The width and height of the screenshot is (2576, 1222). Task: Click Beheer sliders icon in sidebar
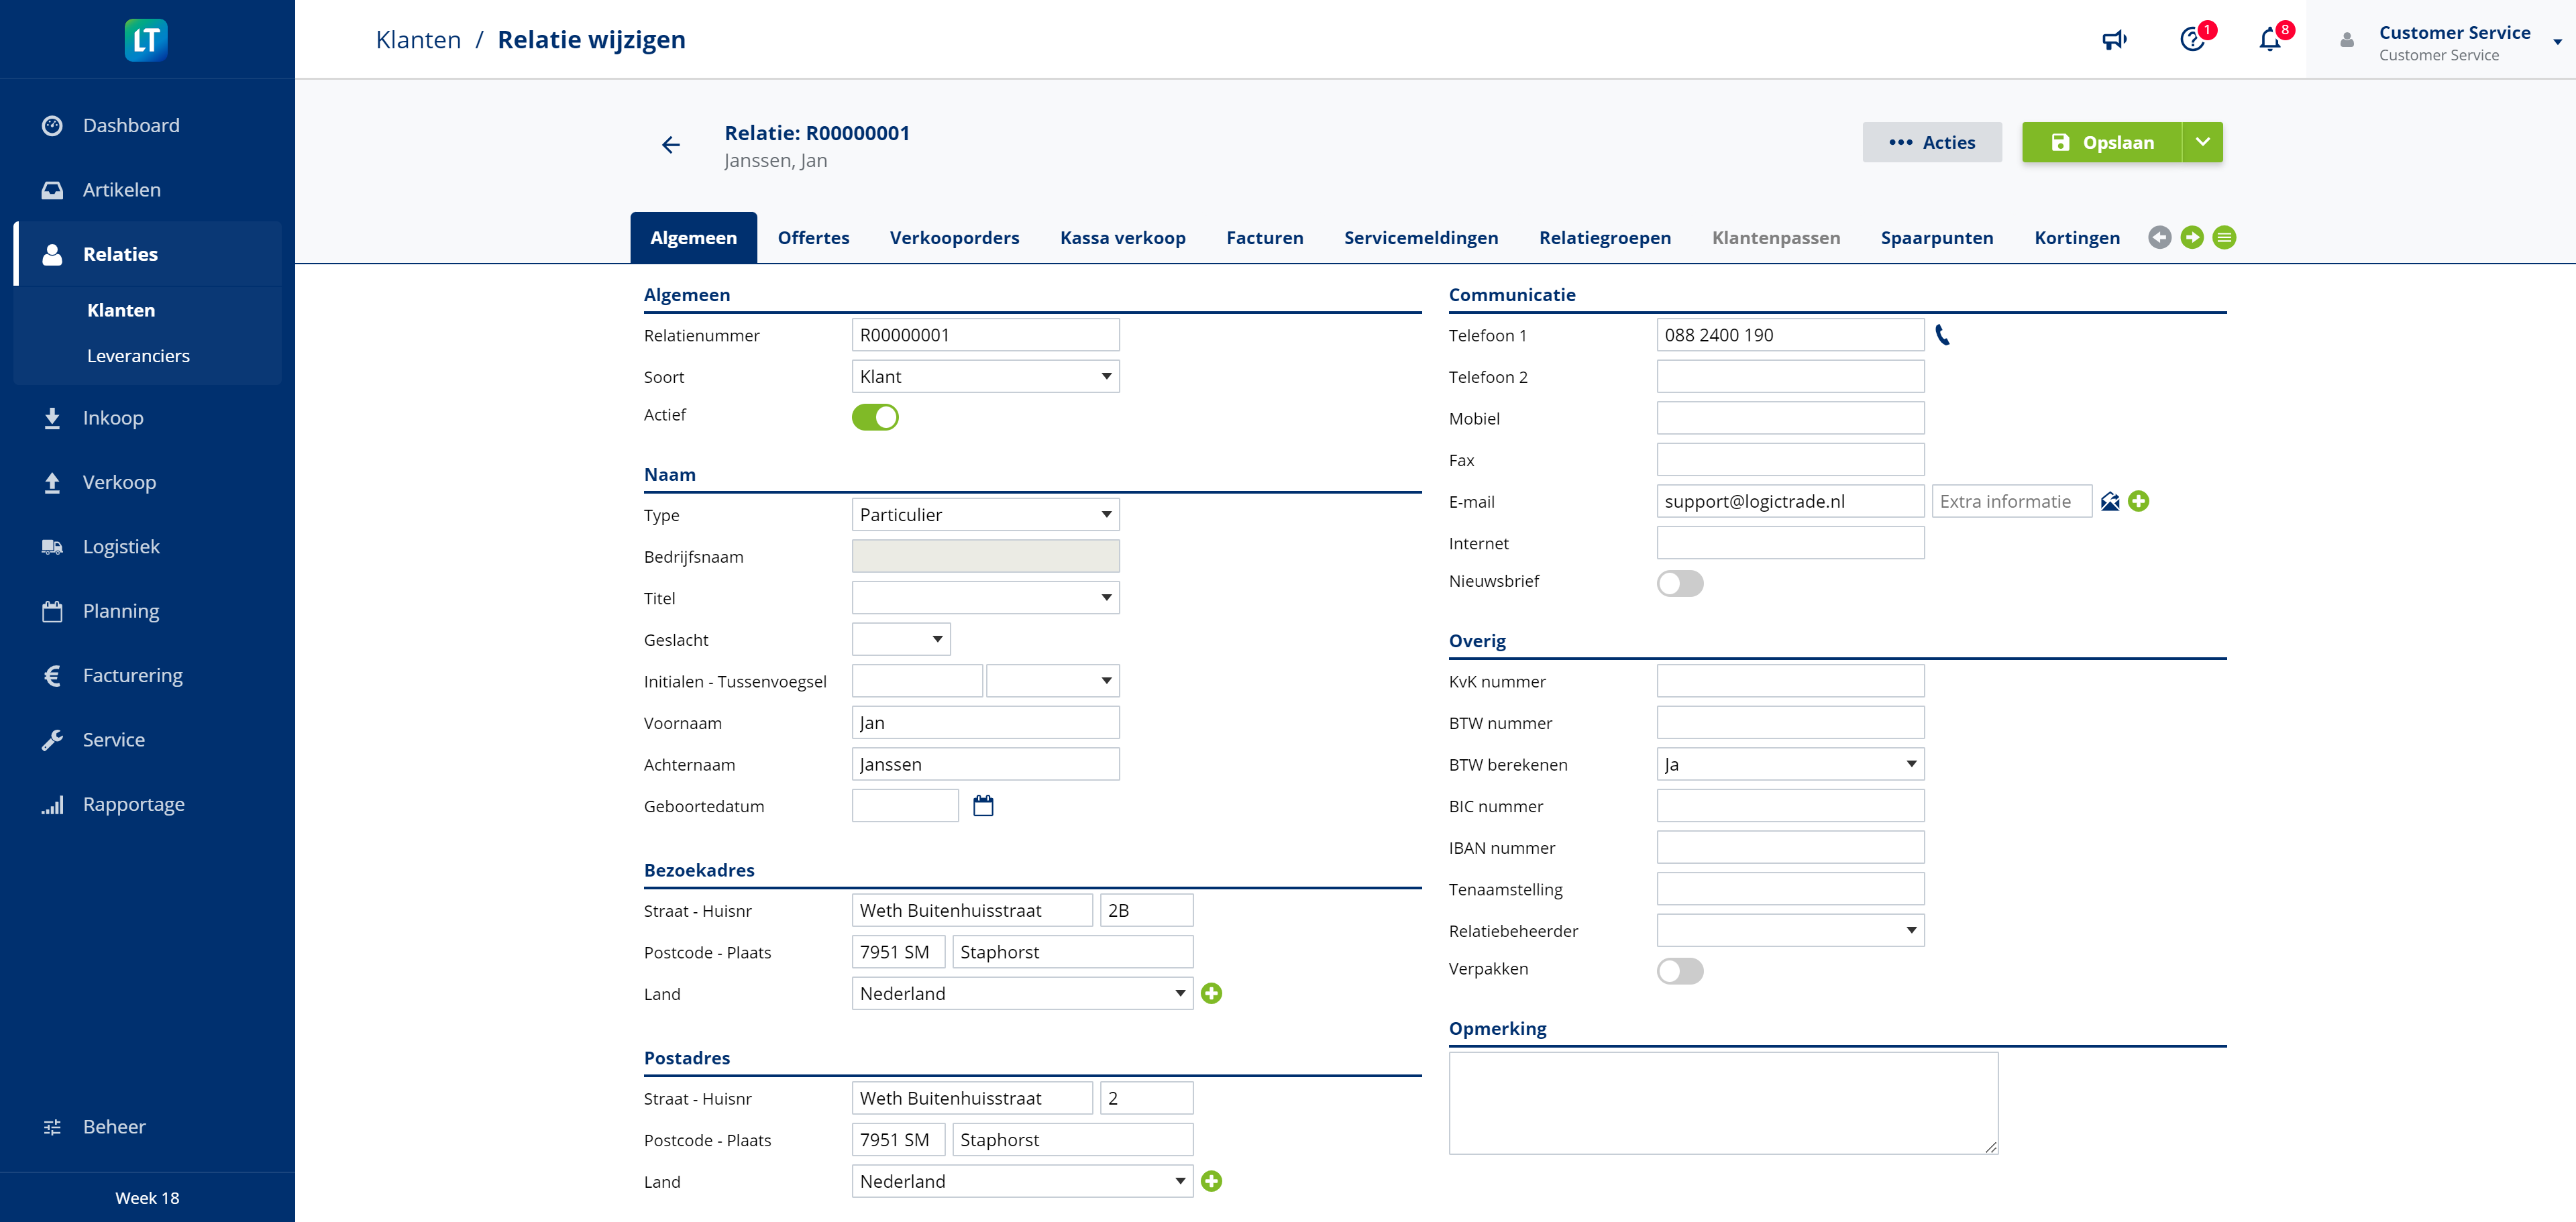tap(52, 1127)
